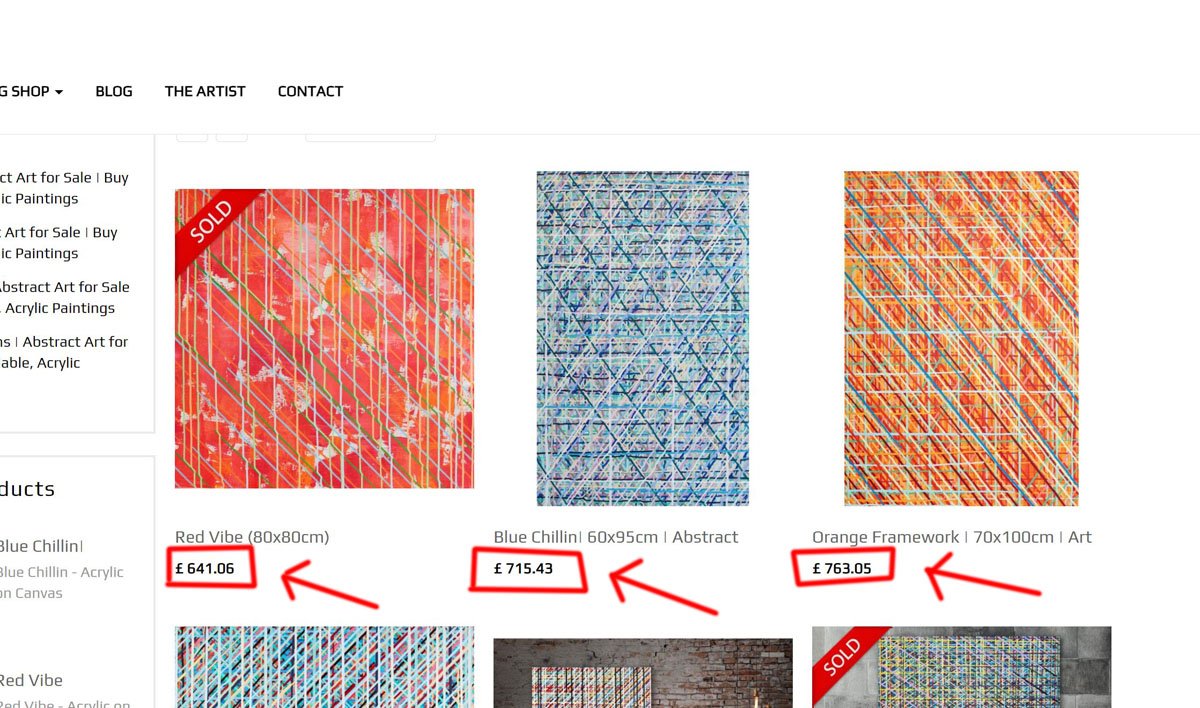Open the Blue Chillin painting thumbnail

(x=643, y=339)
